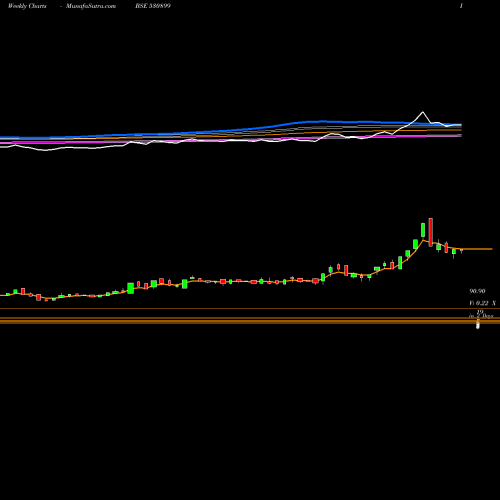Image resolution: width=500 pixels, height=500 pixels.
Task: Click the 'BSE 539899' symbol label
Action: click(x=153, y=6)
